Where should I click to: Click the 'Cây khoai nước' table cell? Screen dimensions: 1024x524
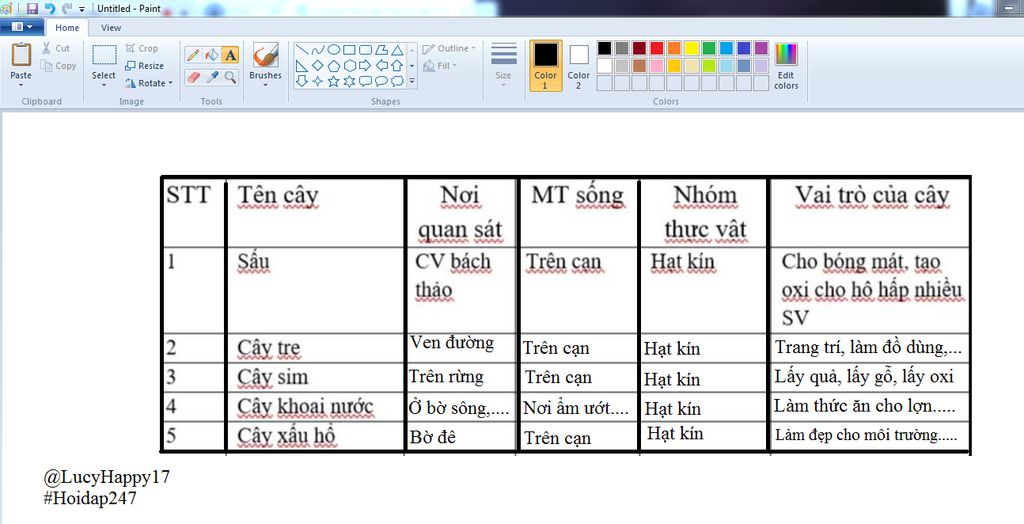point(315,407)
